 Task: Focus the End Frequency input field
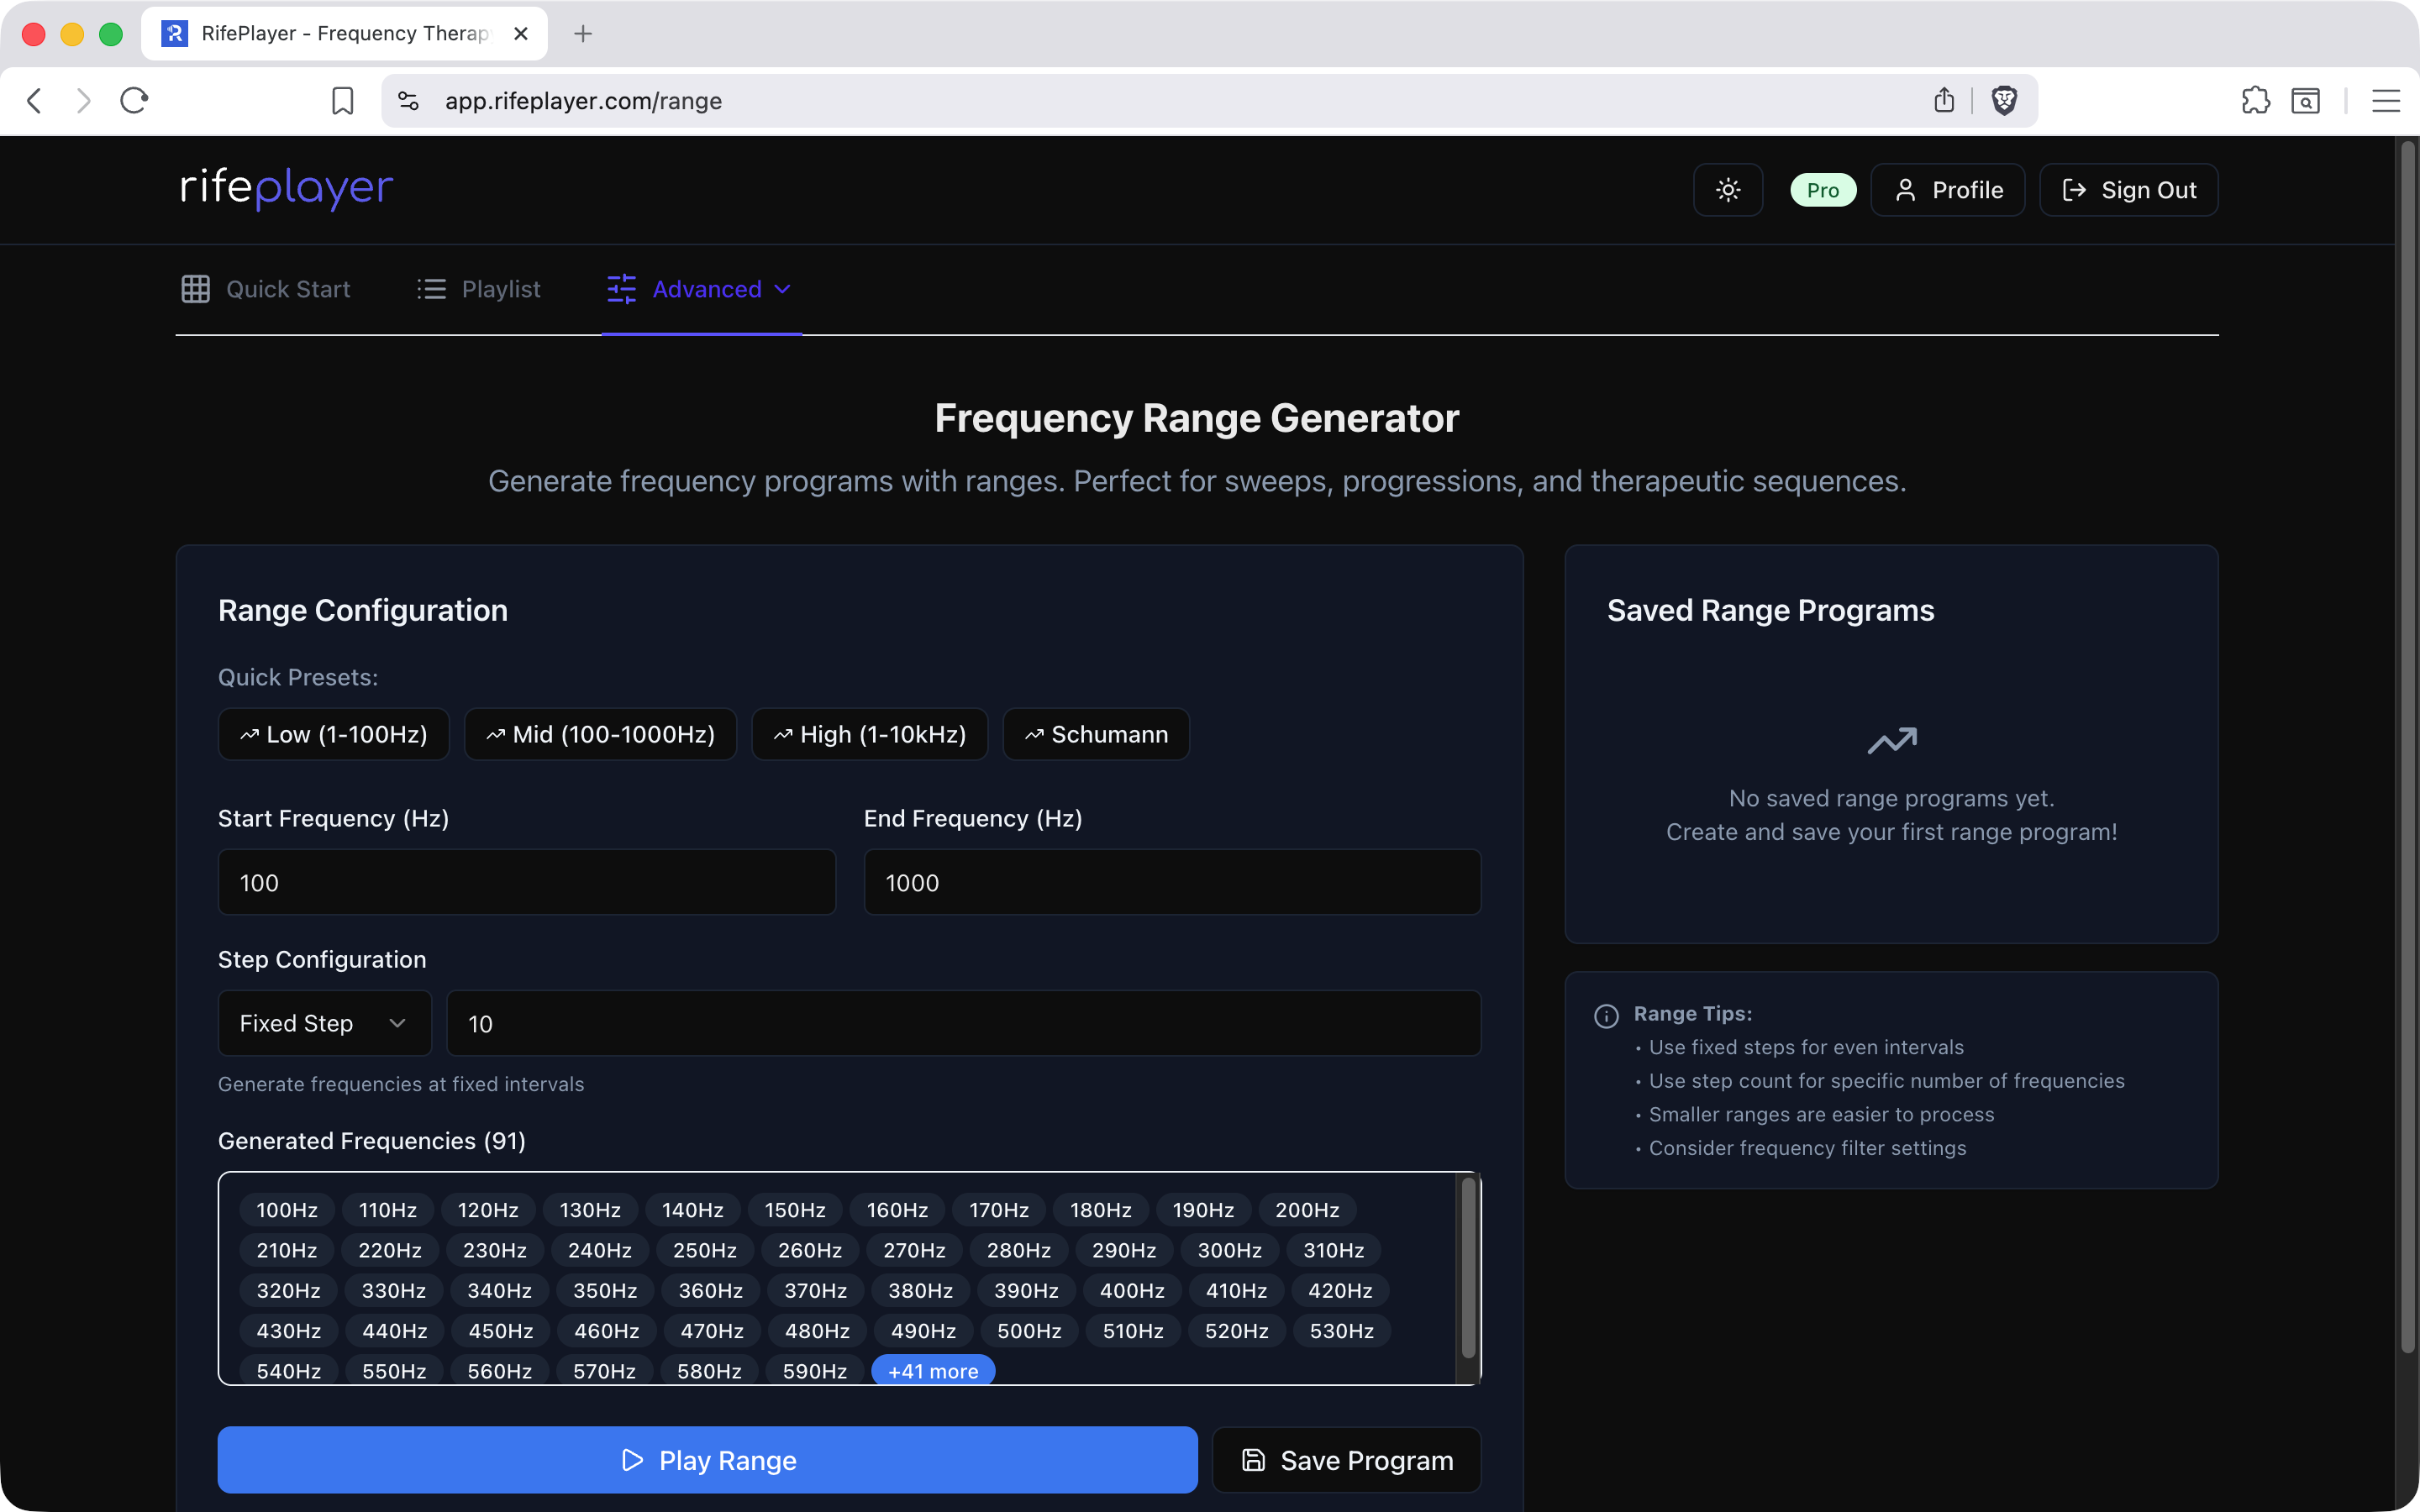pos(1172,882)
